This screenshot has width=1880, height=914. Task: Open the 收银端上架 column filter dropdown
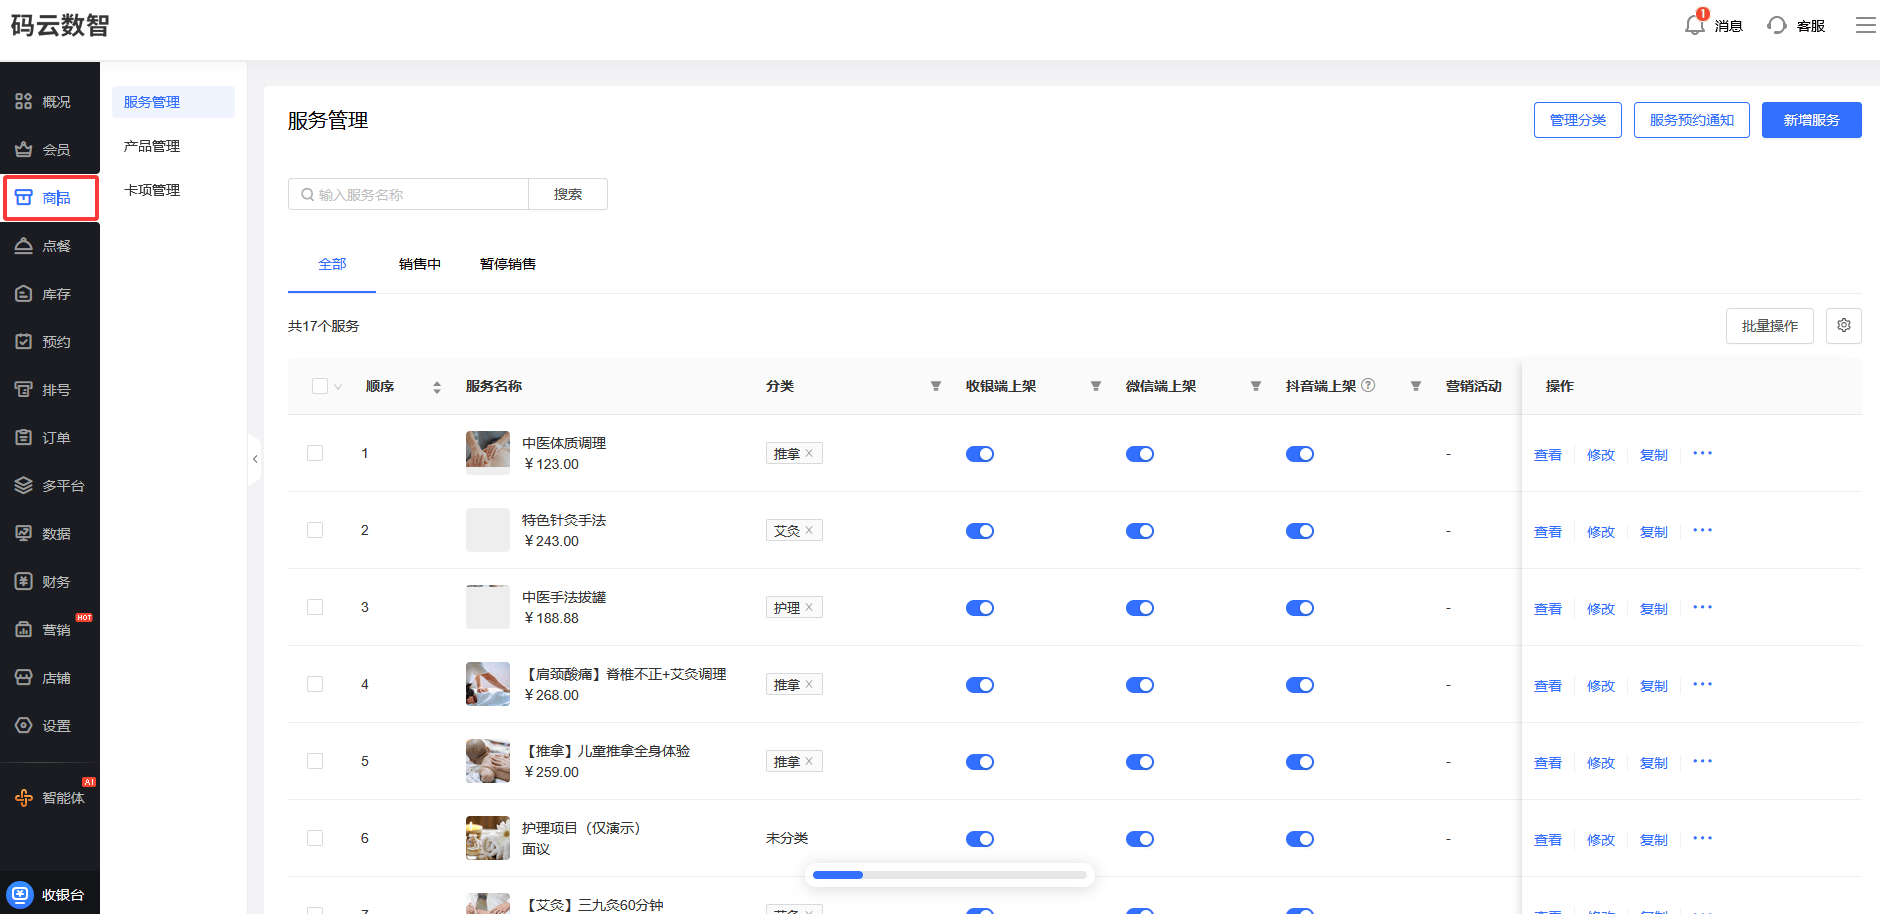(x=1095, y=386)
